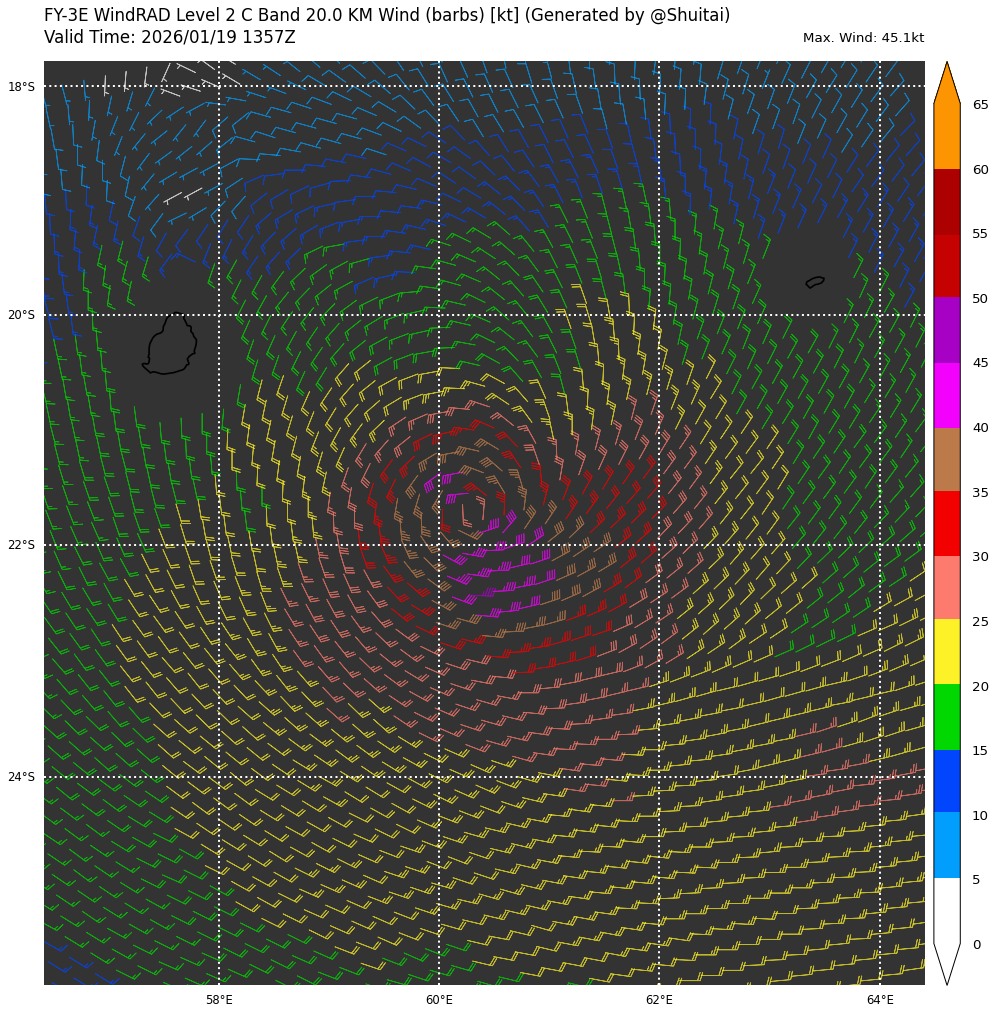Select the yellow 20–25 kt color band
Screen dimensions: 996x1014
[946, 651]
